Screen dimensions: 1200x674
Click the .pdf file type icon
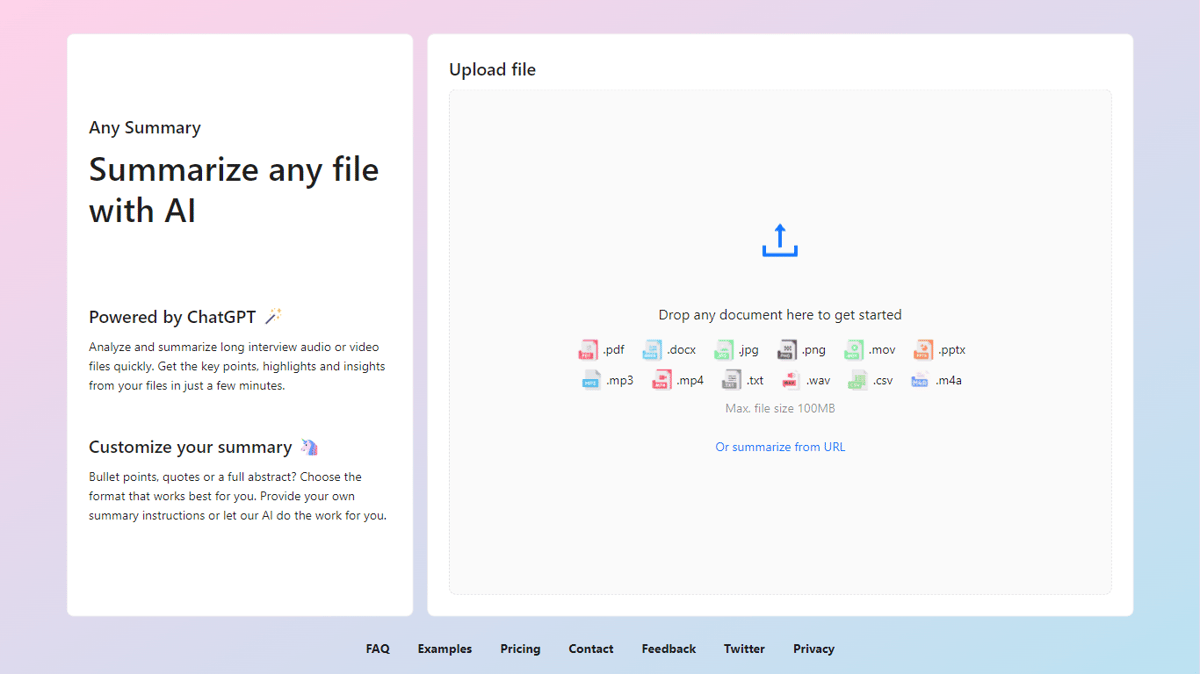(588, 350)
